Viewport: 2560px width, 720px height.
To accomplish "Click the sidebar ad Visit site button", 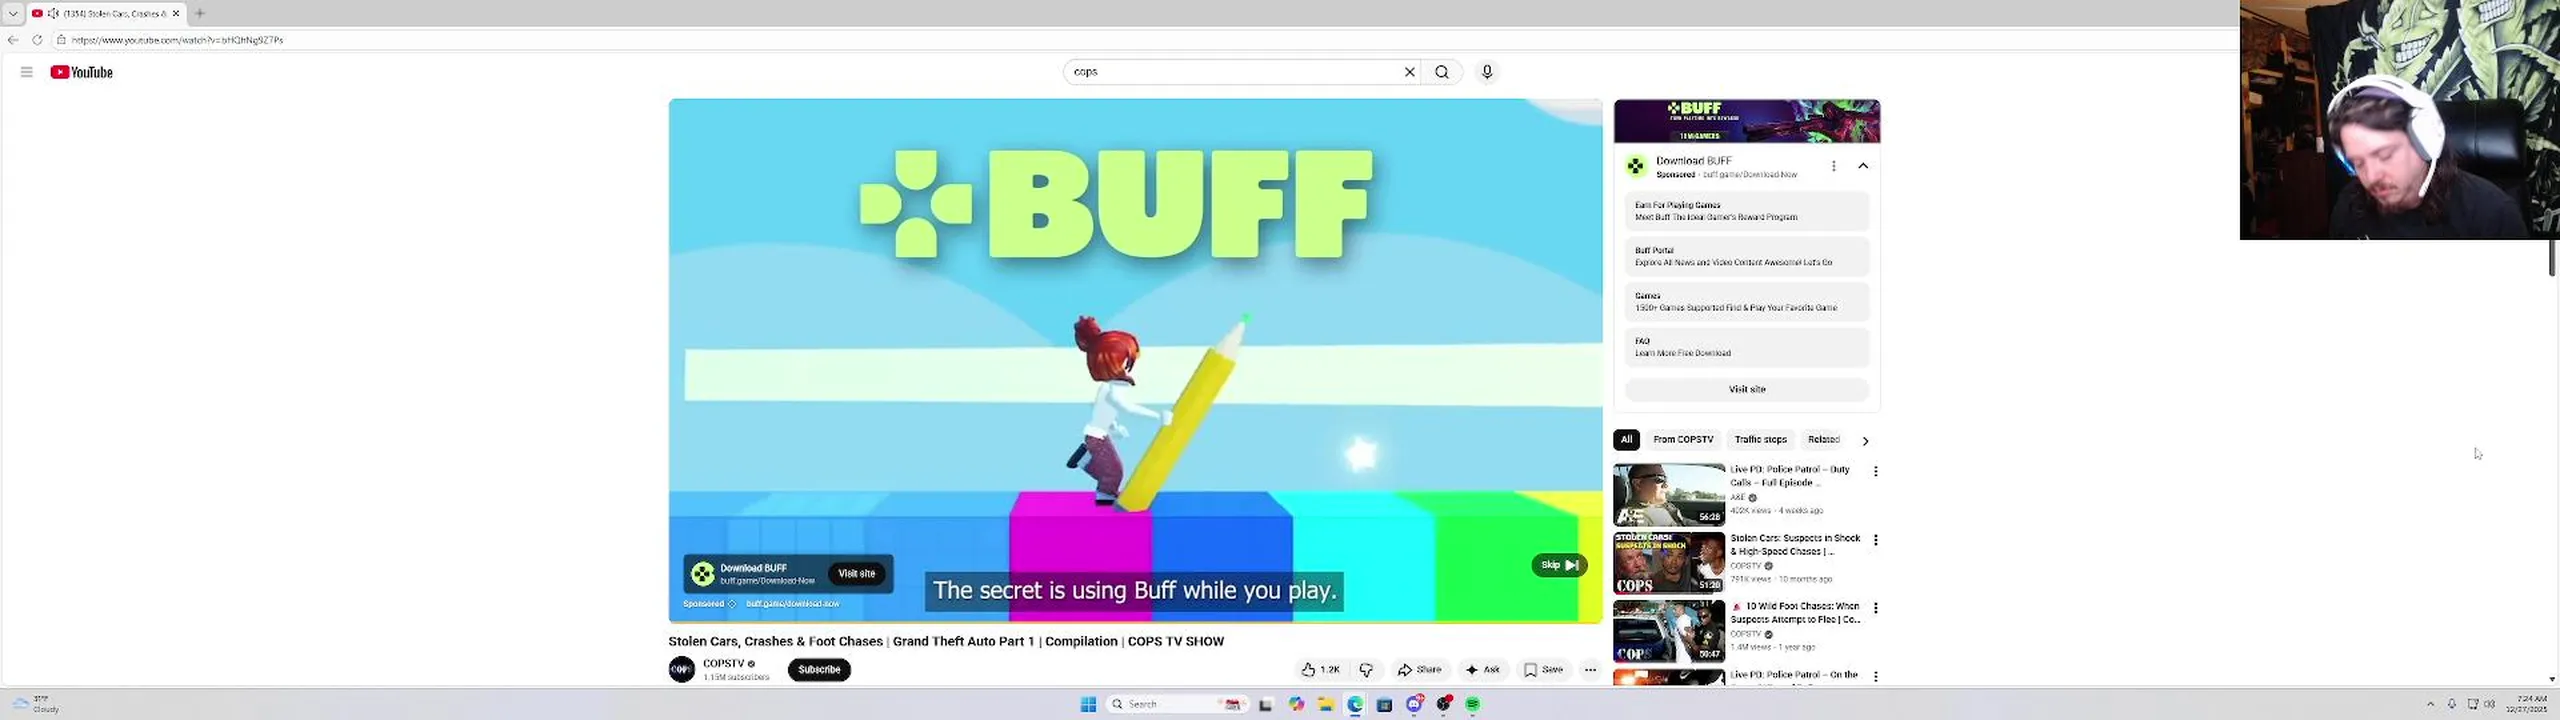I will 1747,389.
